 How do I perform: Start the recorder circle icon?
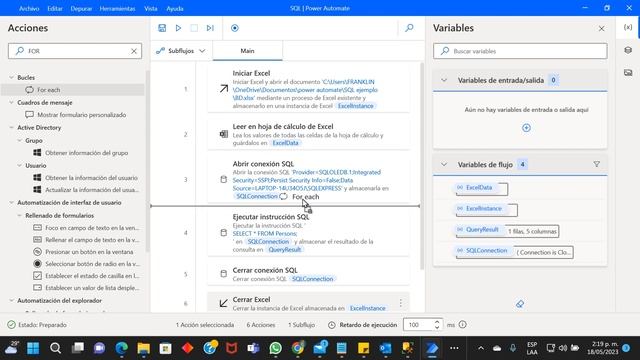pos(235,28)
